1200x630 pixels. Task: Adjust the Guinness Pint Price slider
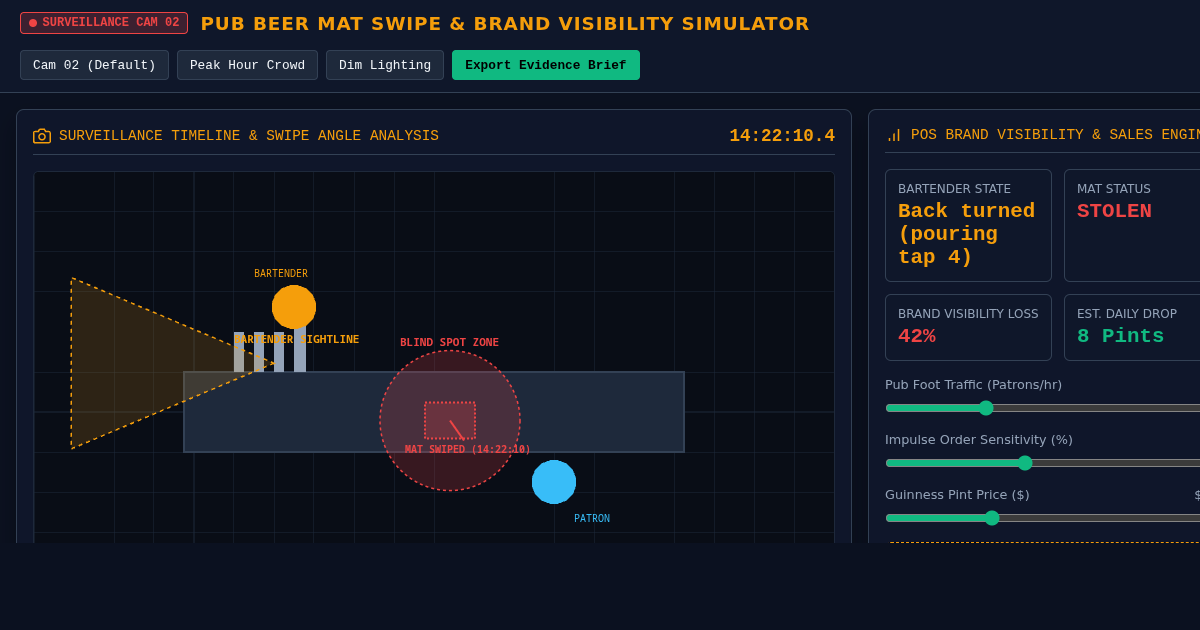tap(1043, 518)
